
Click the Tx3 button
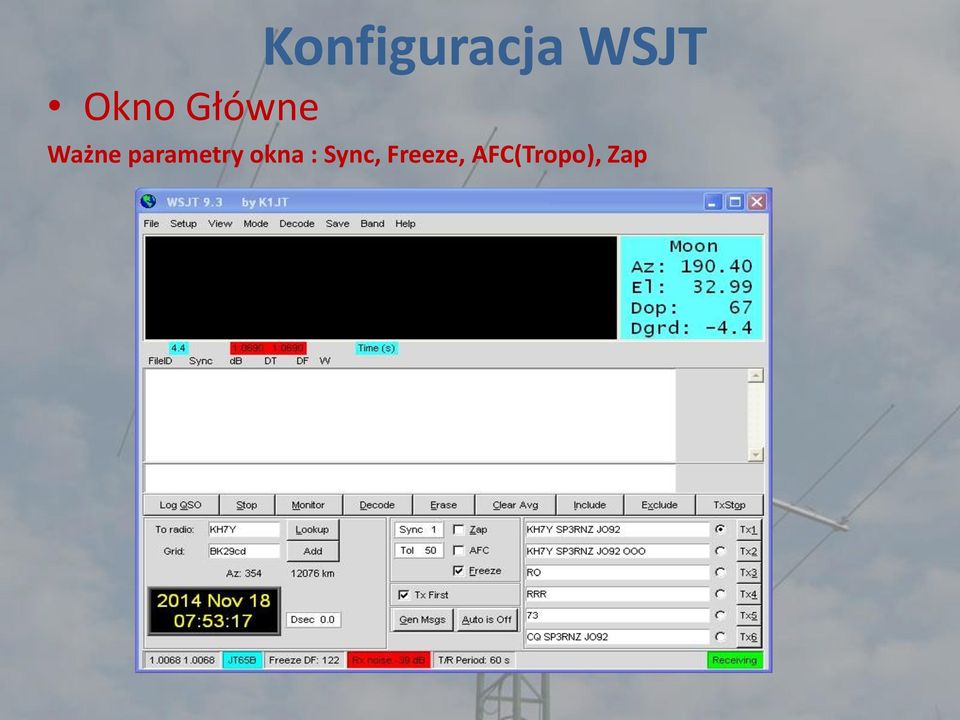[748, 572]
